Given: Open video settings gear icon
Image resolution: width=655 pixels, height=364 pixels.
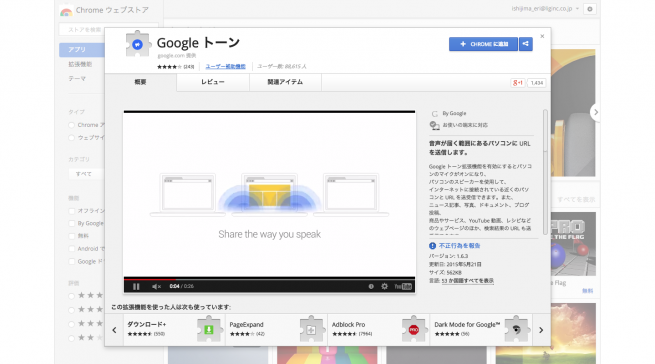Looking at the screenshot, I should [x=384, y=286].
